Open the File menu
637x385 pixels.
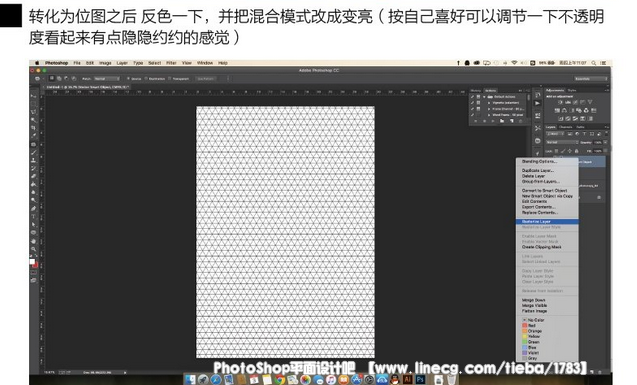pos(77,63)
